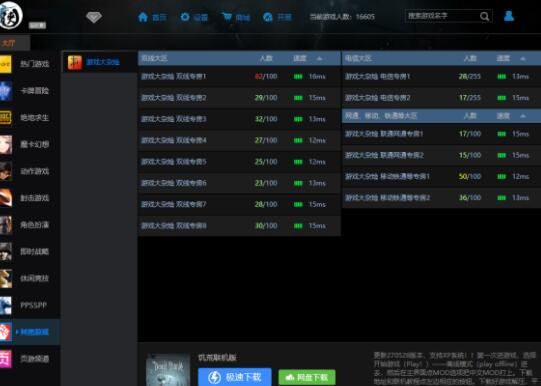Click the 魔卡幻想 category icon
This screenshot has width=541, height=386.
(x=6, y=145)
